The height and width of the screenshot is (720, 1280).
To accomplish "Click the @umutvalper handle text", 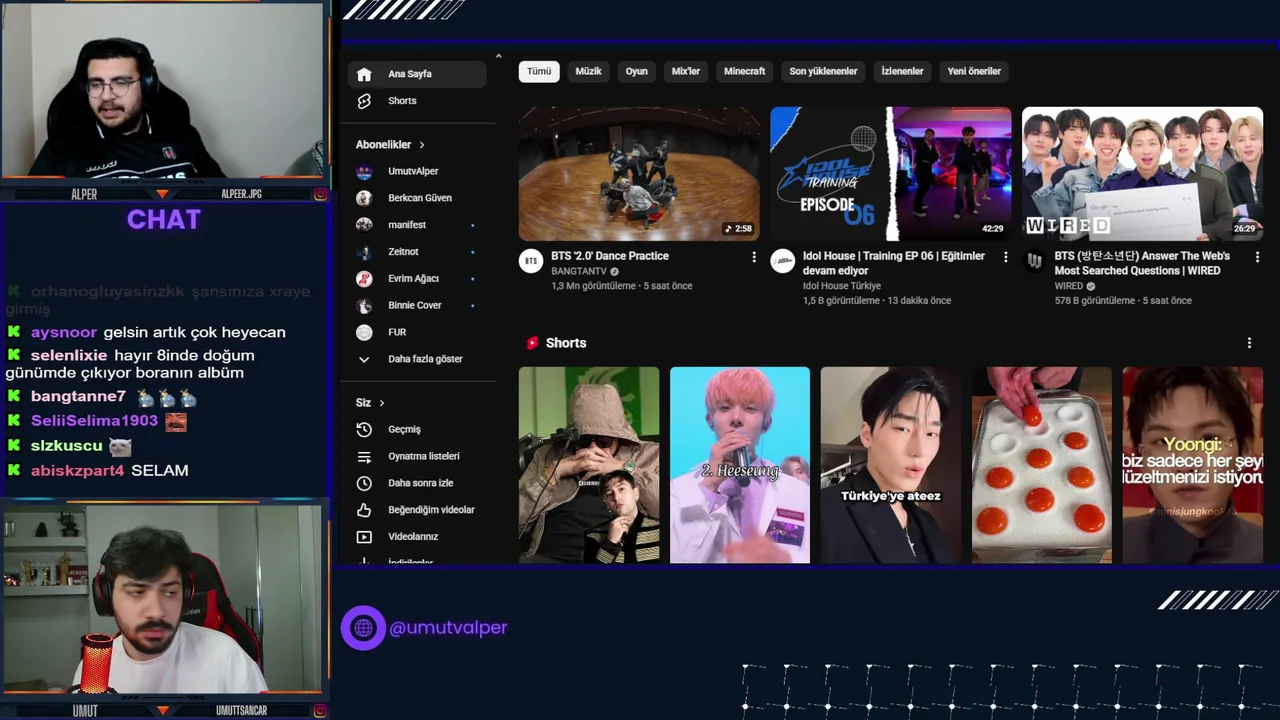I will click(x=448, y=628).
